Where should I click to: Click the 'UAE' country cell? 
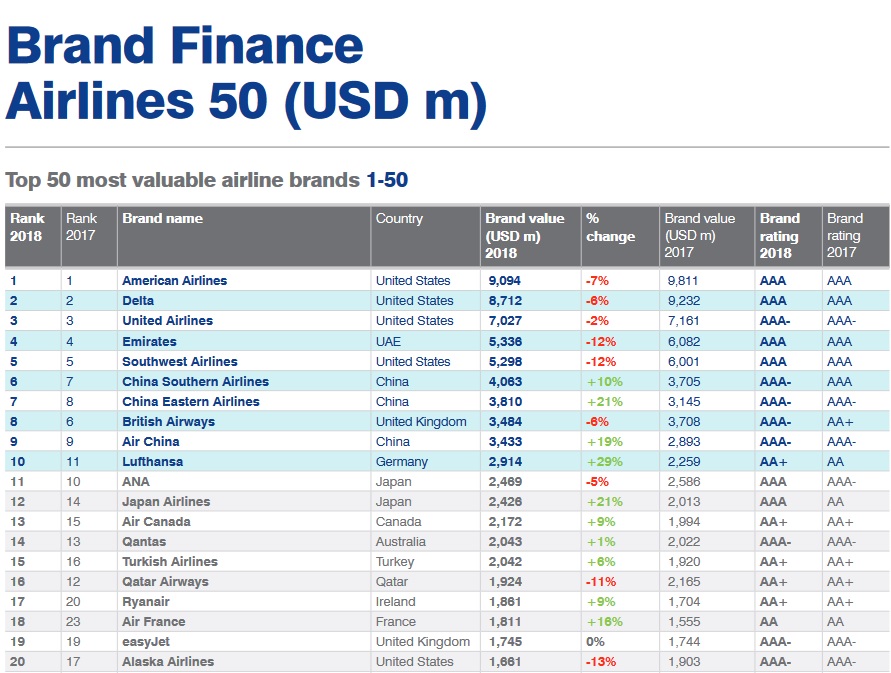point(388,342)
